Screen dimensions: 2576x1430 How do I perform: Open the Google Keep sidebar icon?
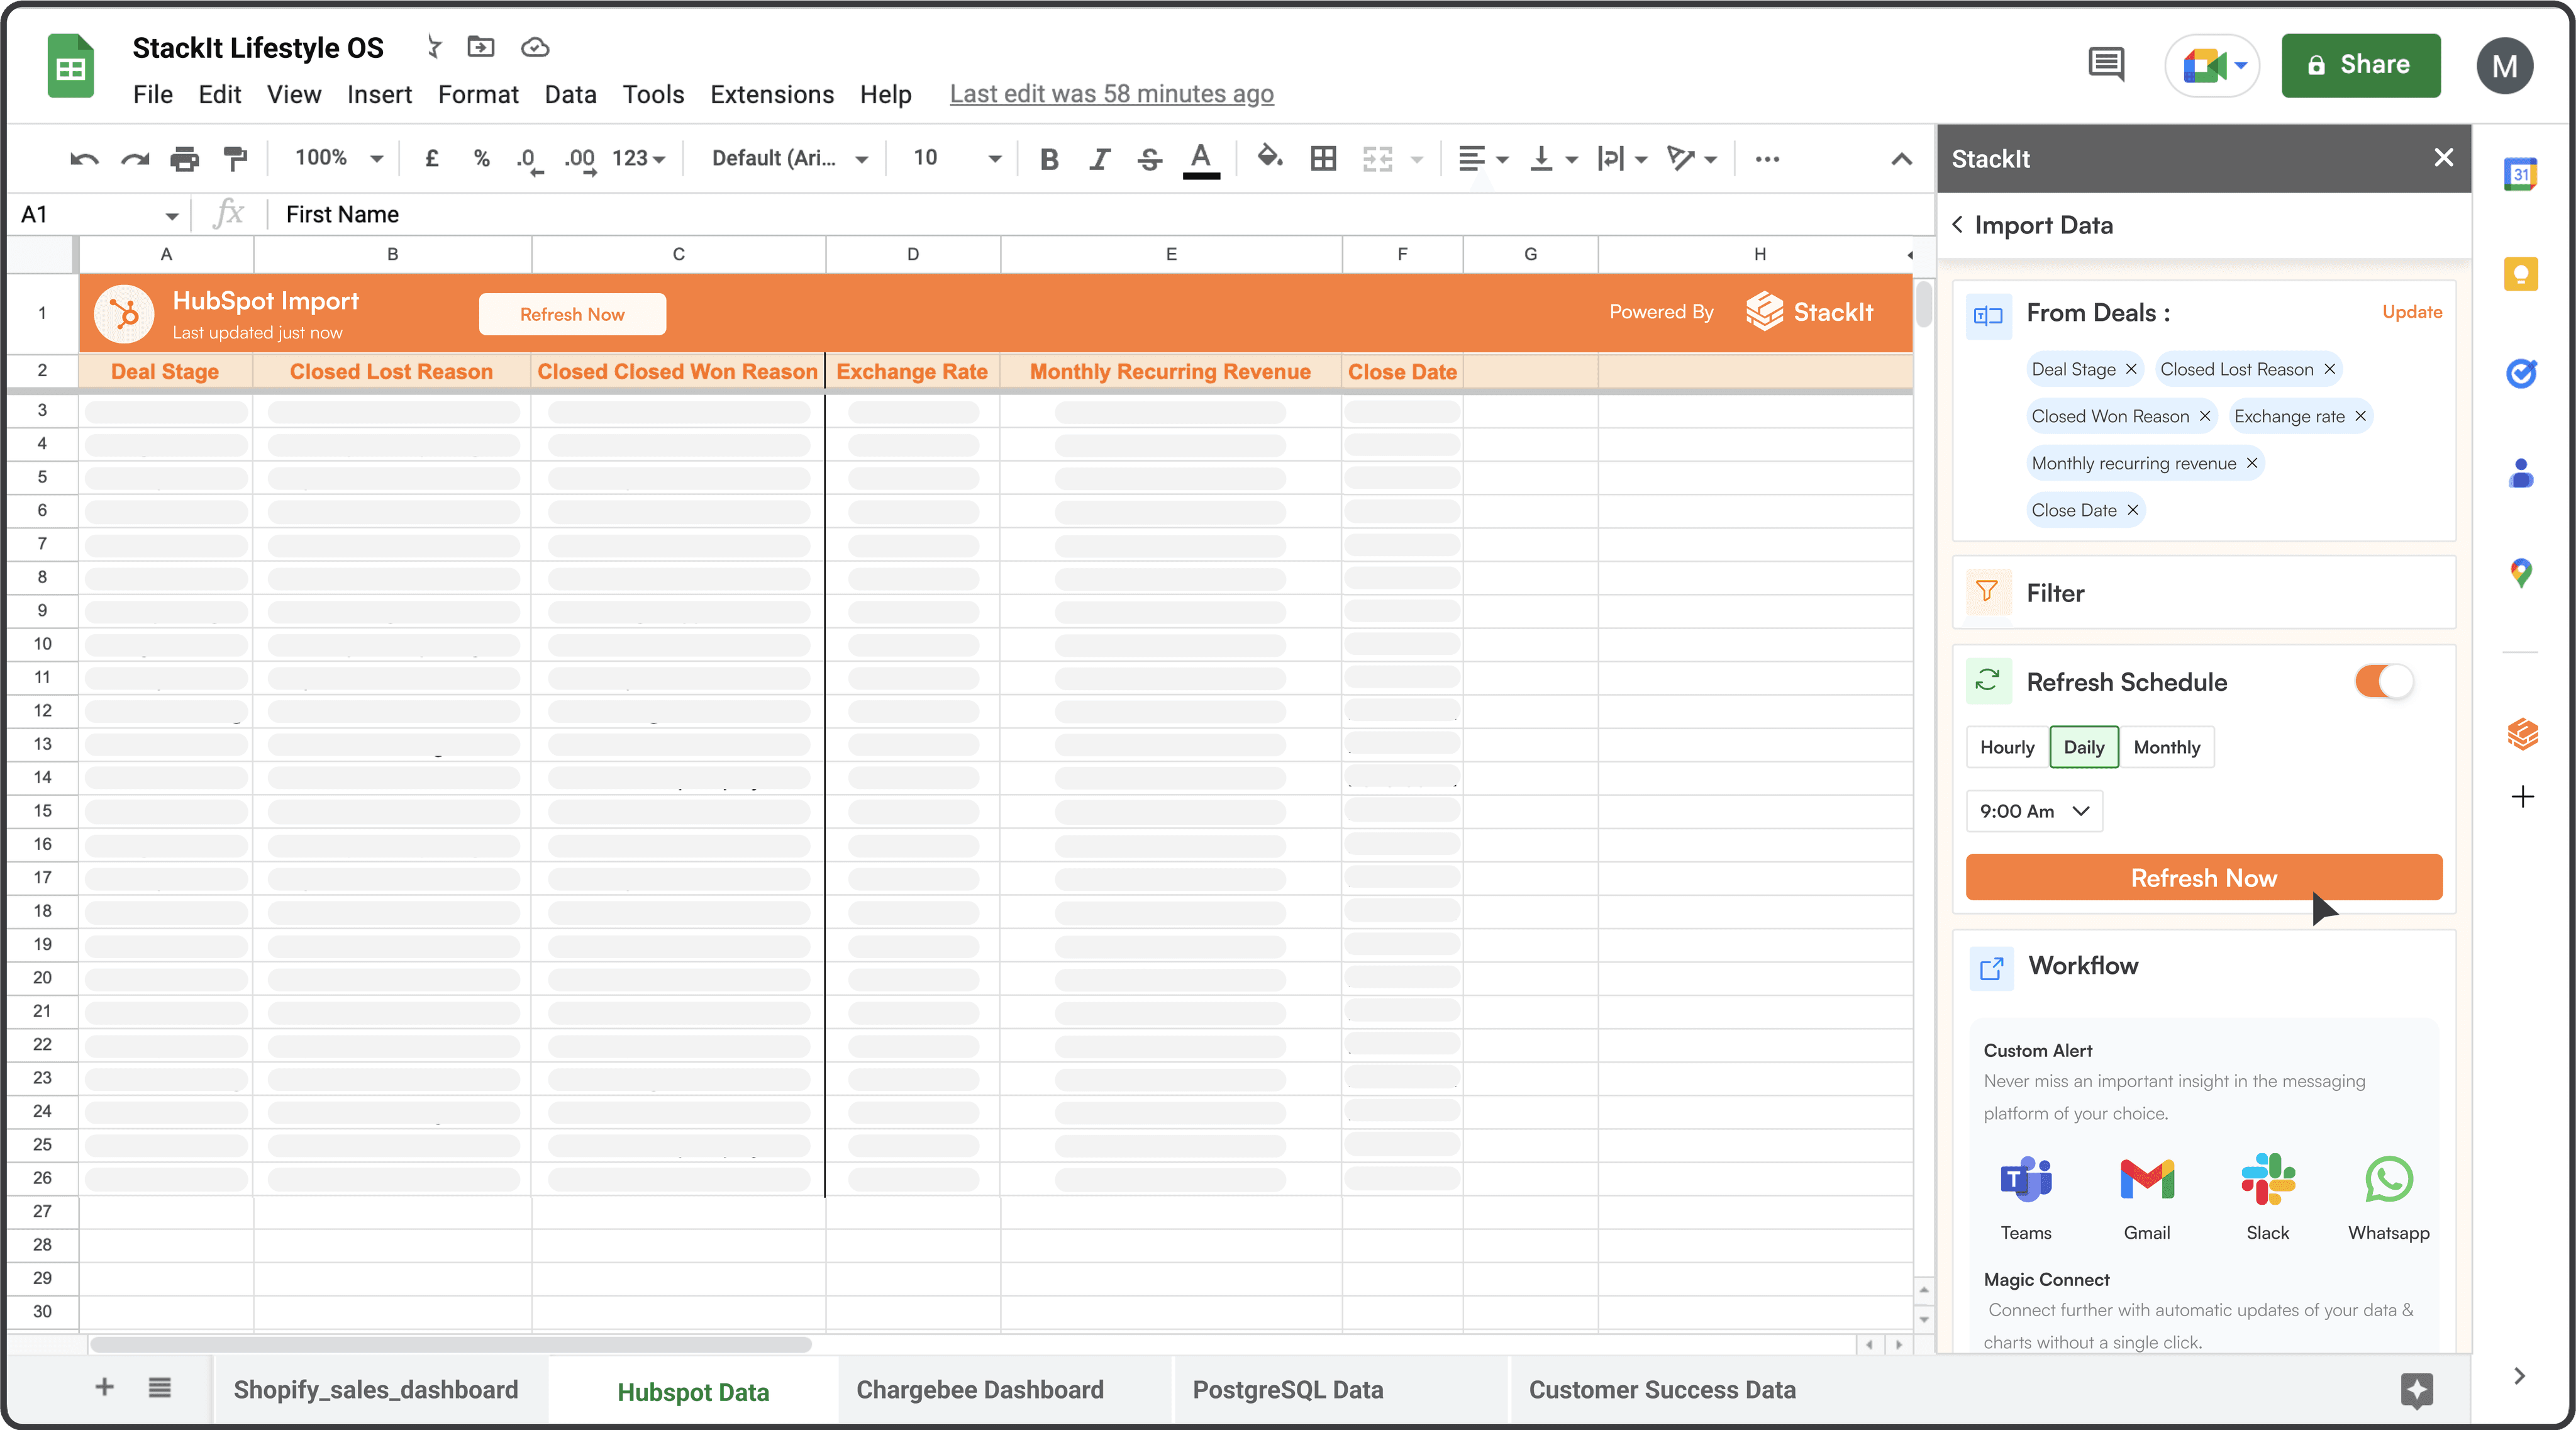coord(2520,274)
